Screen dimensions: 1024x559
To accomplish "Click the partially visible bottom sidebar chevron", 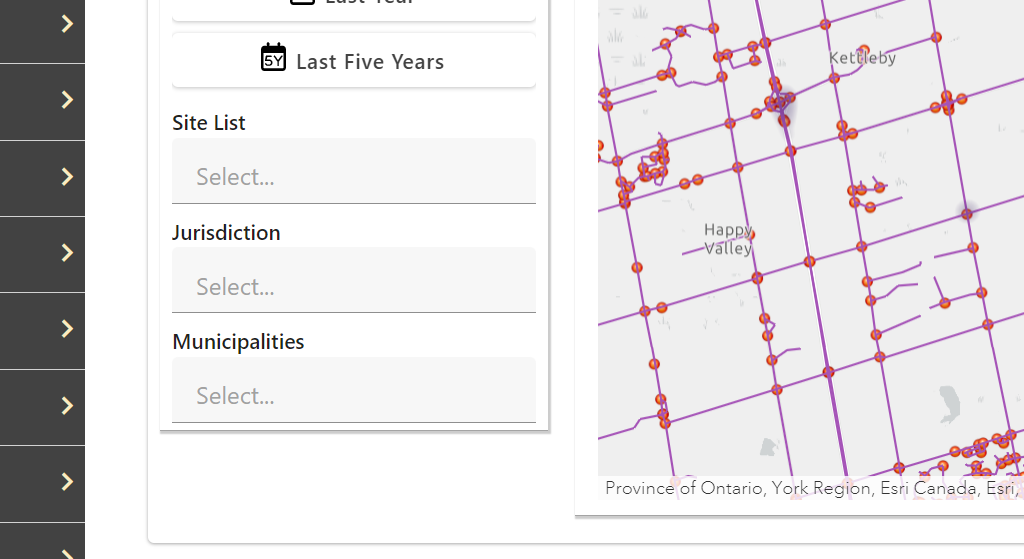I will tap(67, 552).
